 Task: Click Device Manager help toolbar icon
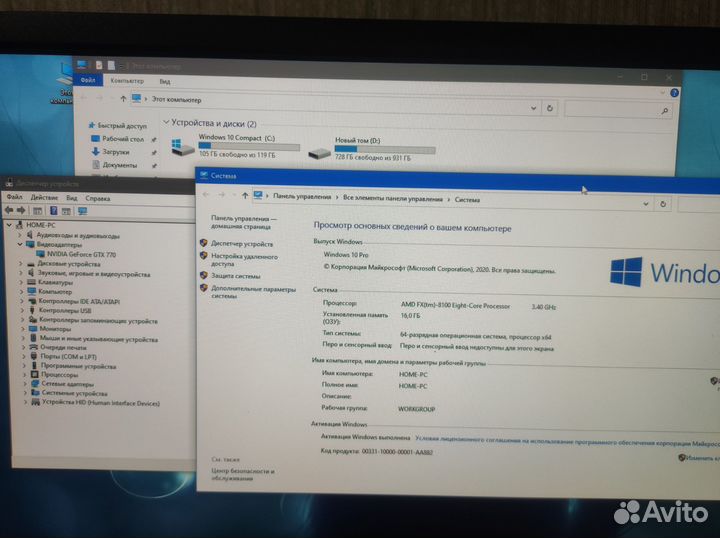click(x=53, y=211)
